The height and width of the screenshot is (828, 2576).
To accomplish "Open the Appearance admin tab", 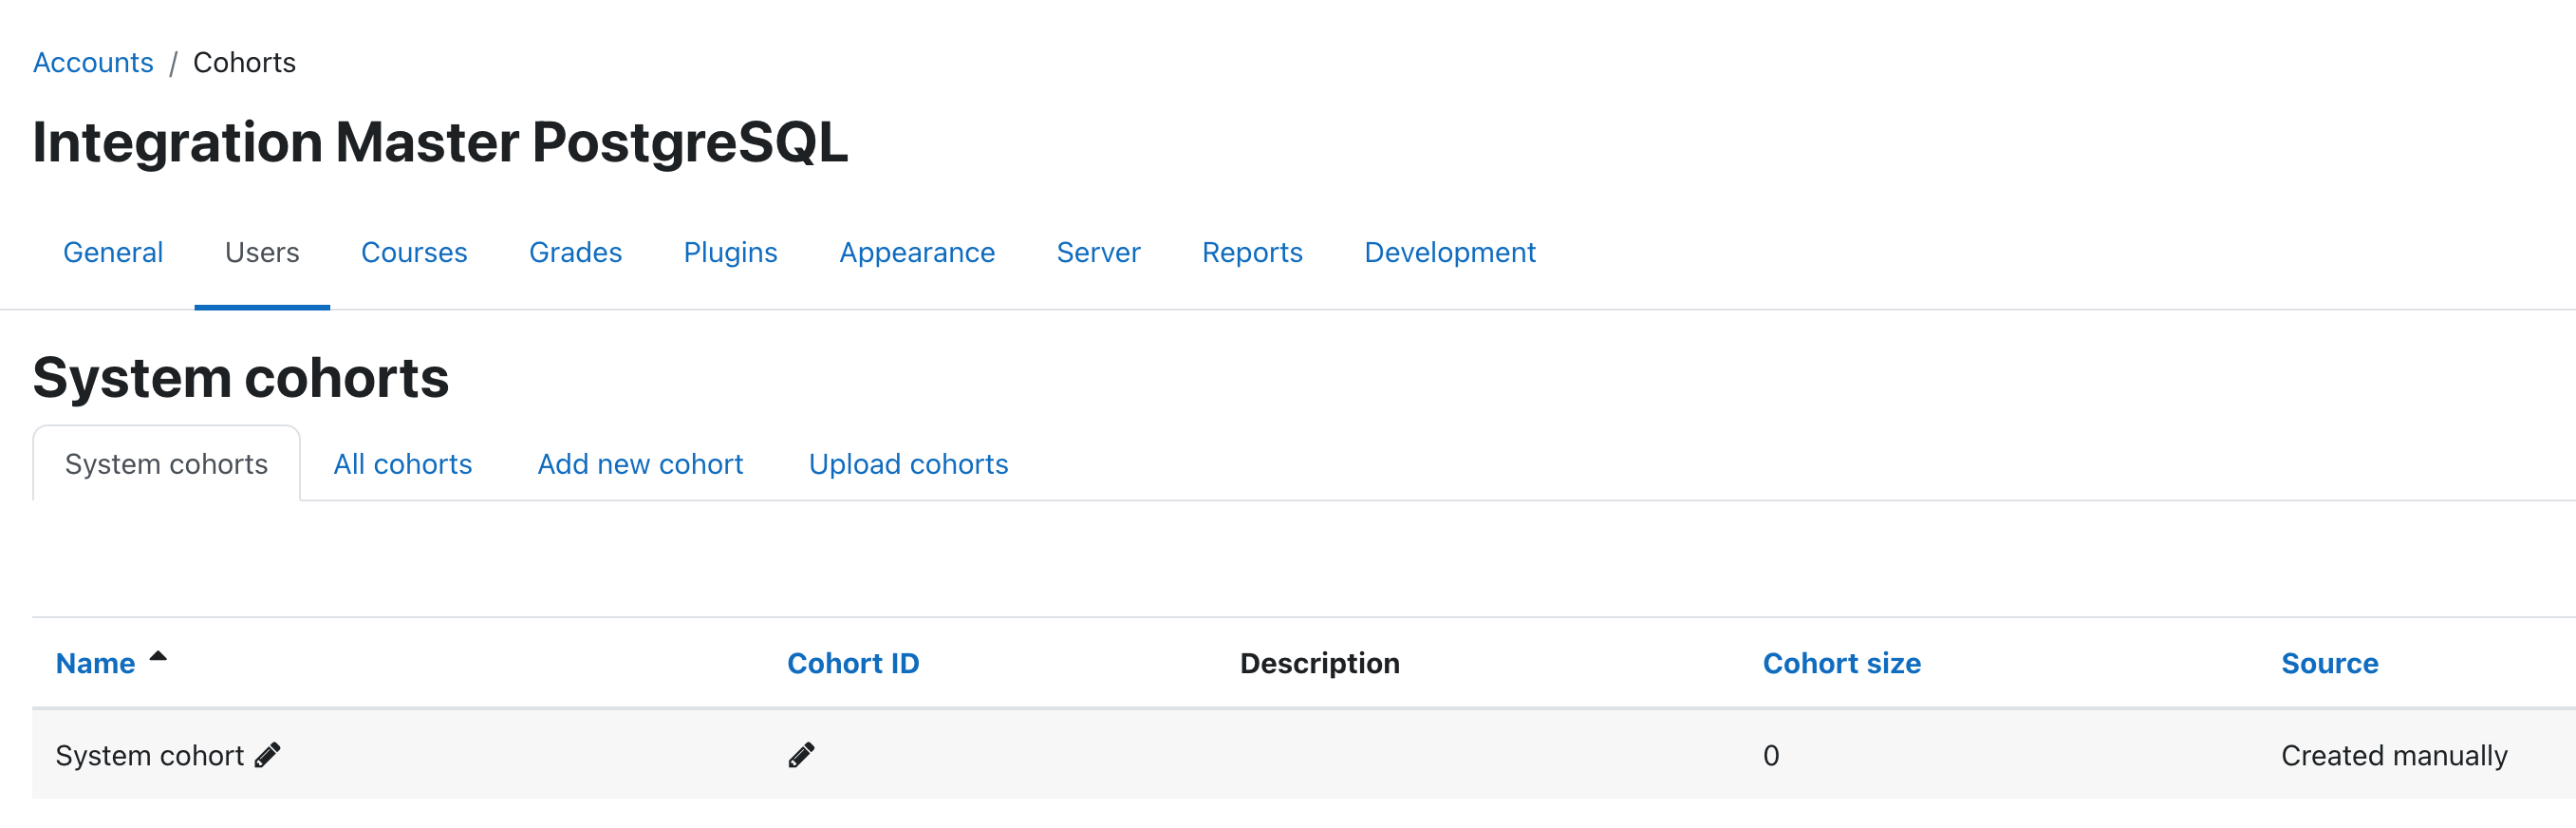I will 917,252.
